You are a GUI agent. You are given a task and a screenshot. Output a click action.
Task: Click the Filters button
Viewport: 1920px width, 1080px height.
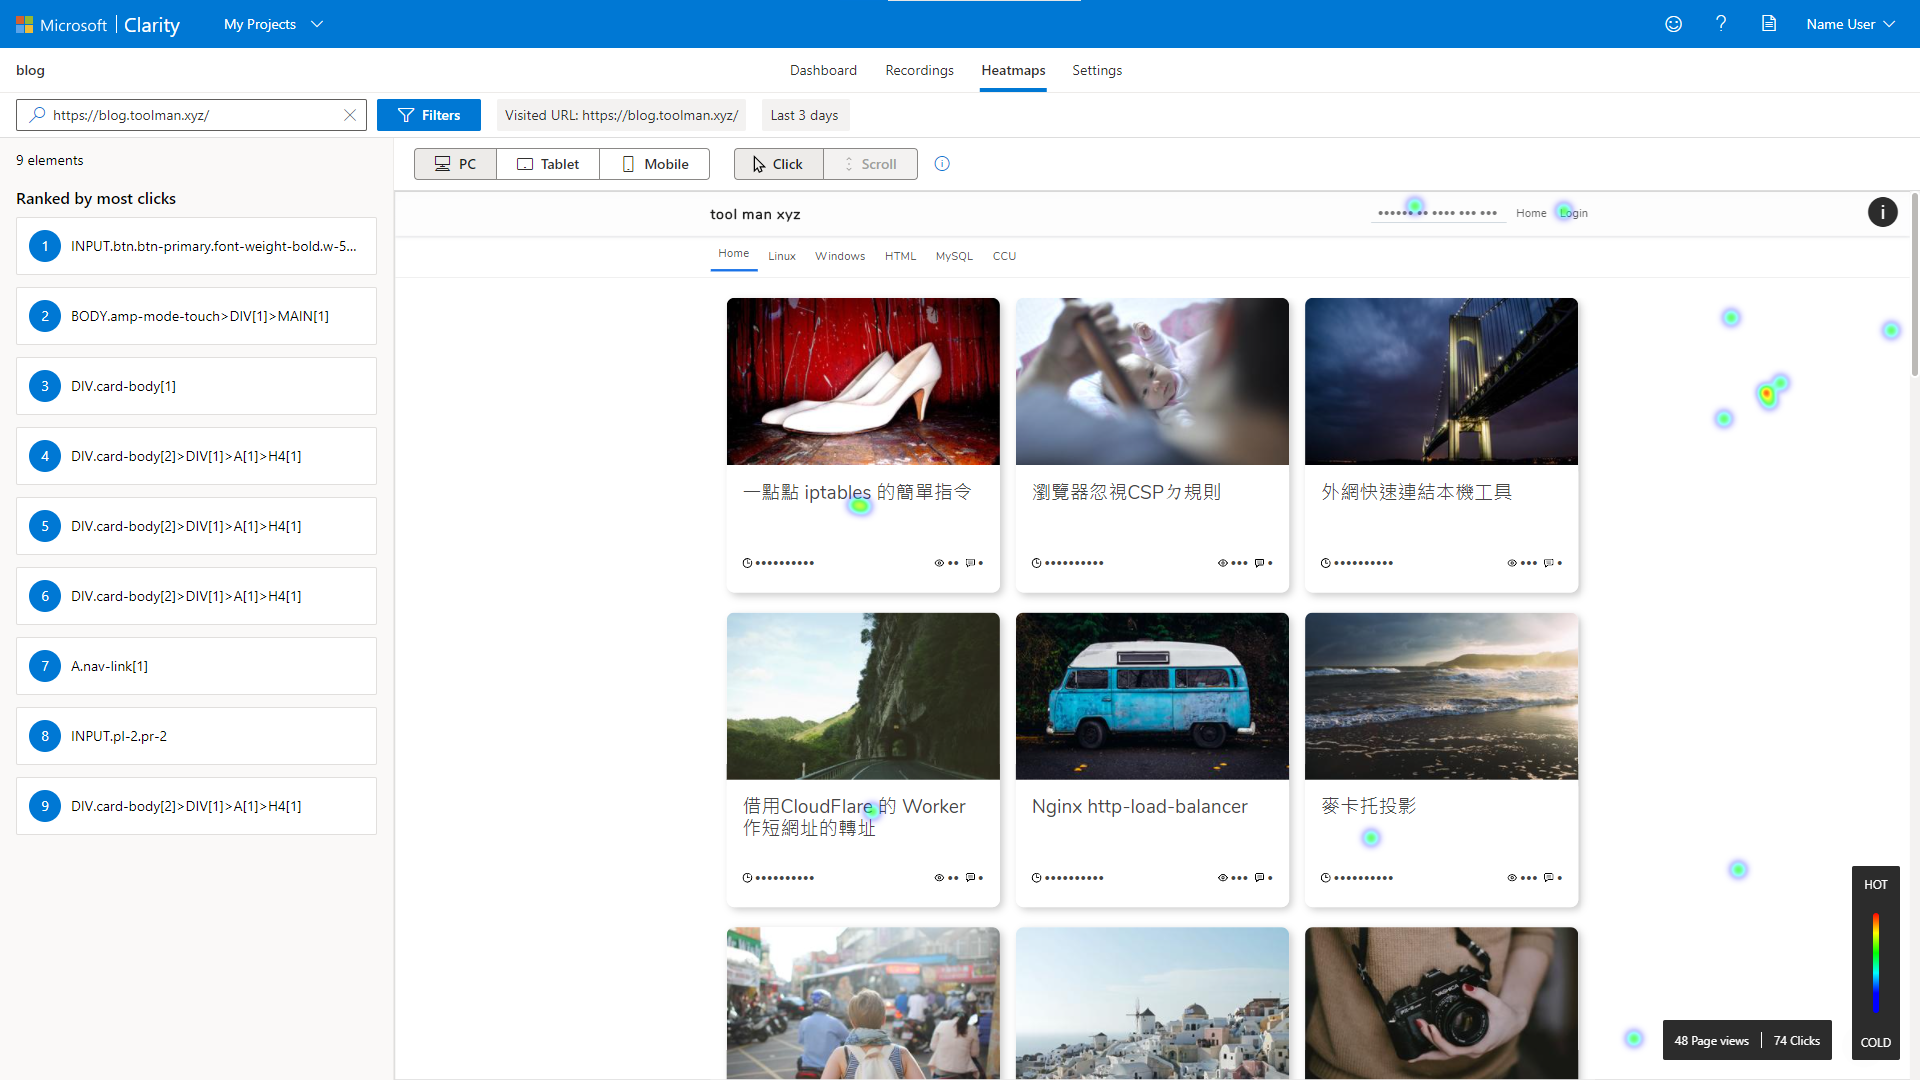[x=429, y=115]
